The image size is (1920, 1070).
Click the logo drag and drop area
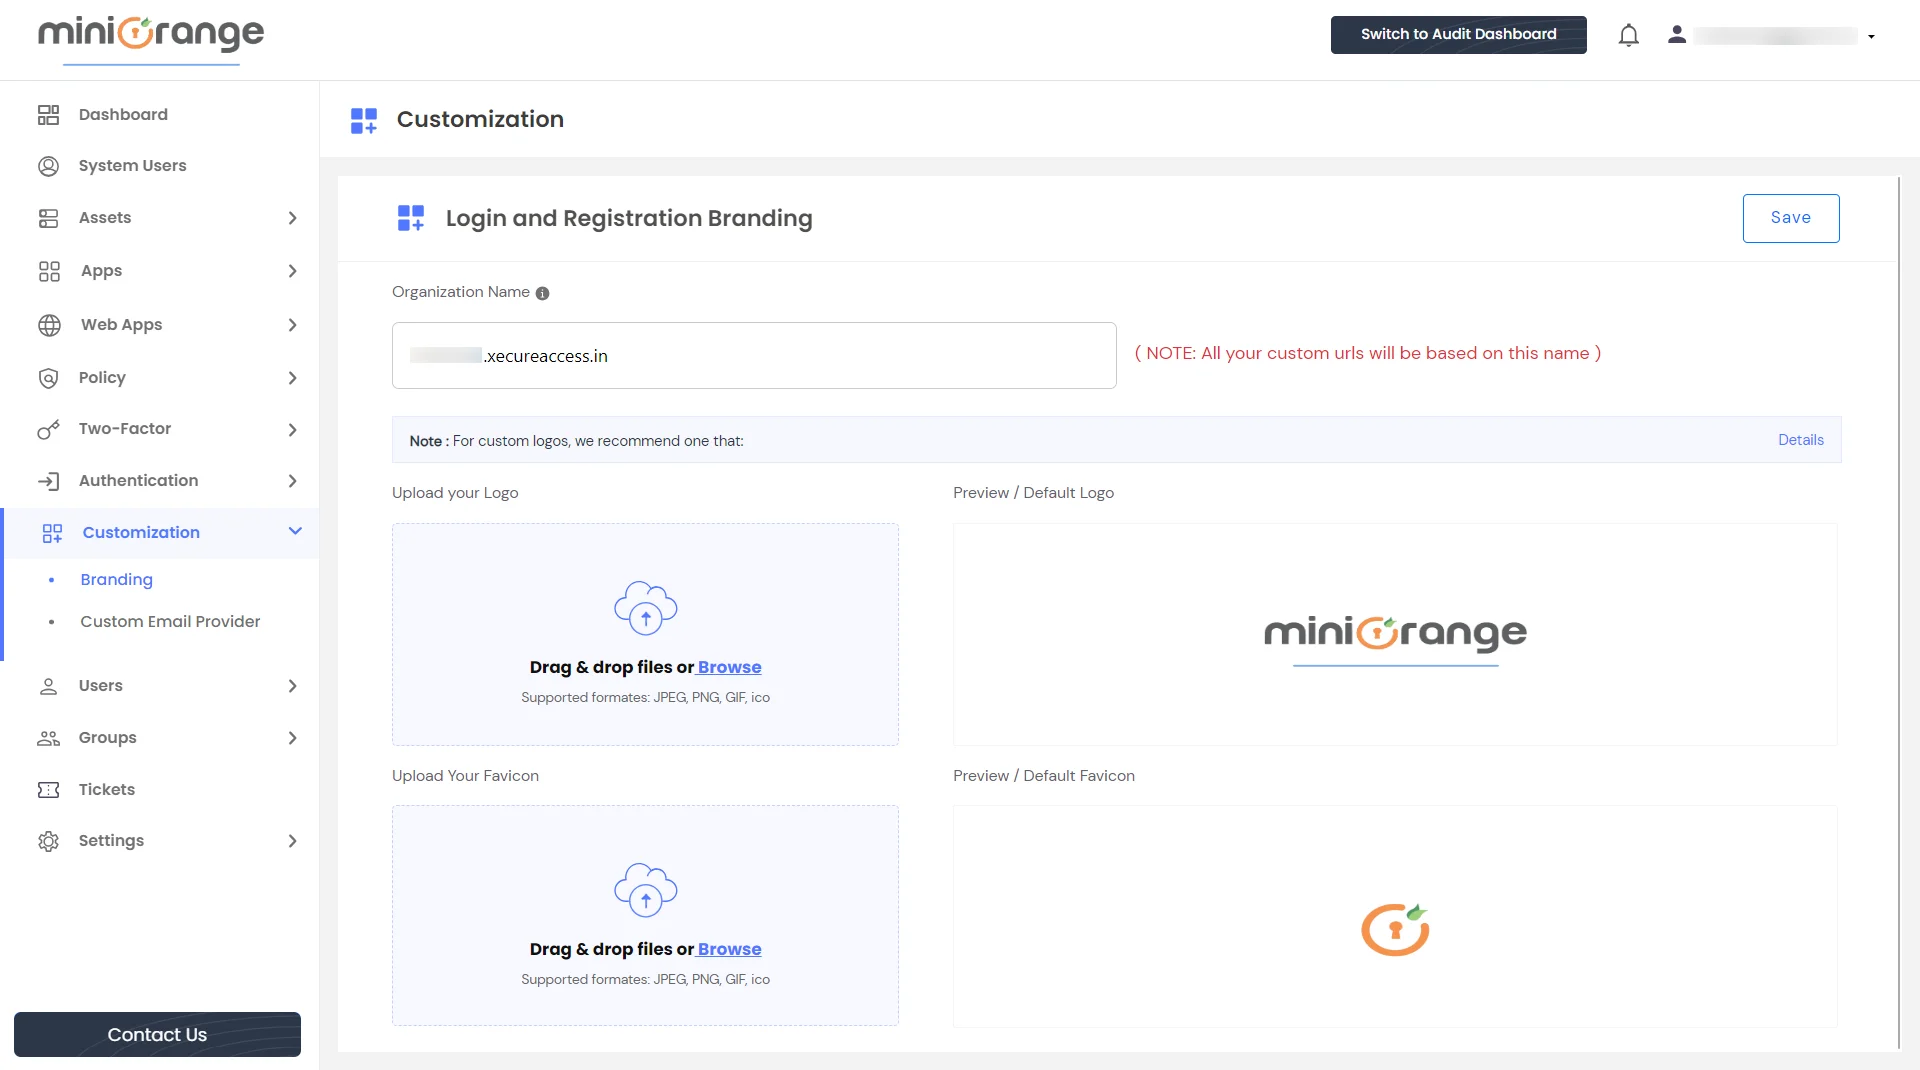(x=645, y=634)
